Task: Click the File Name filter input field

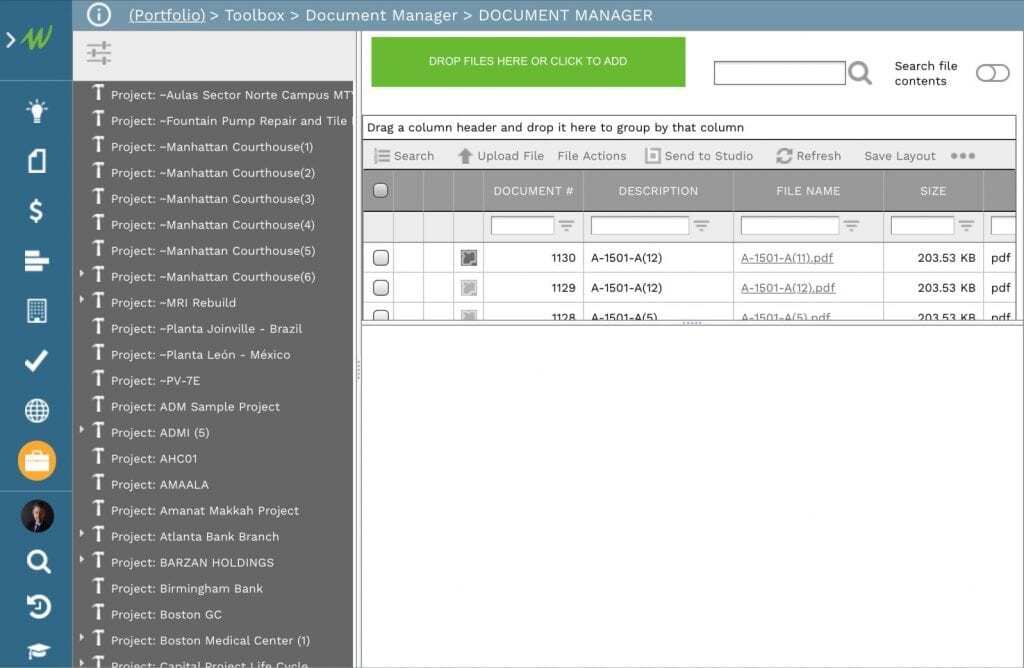Action: (x=790, y=226)
